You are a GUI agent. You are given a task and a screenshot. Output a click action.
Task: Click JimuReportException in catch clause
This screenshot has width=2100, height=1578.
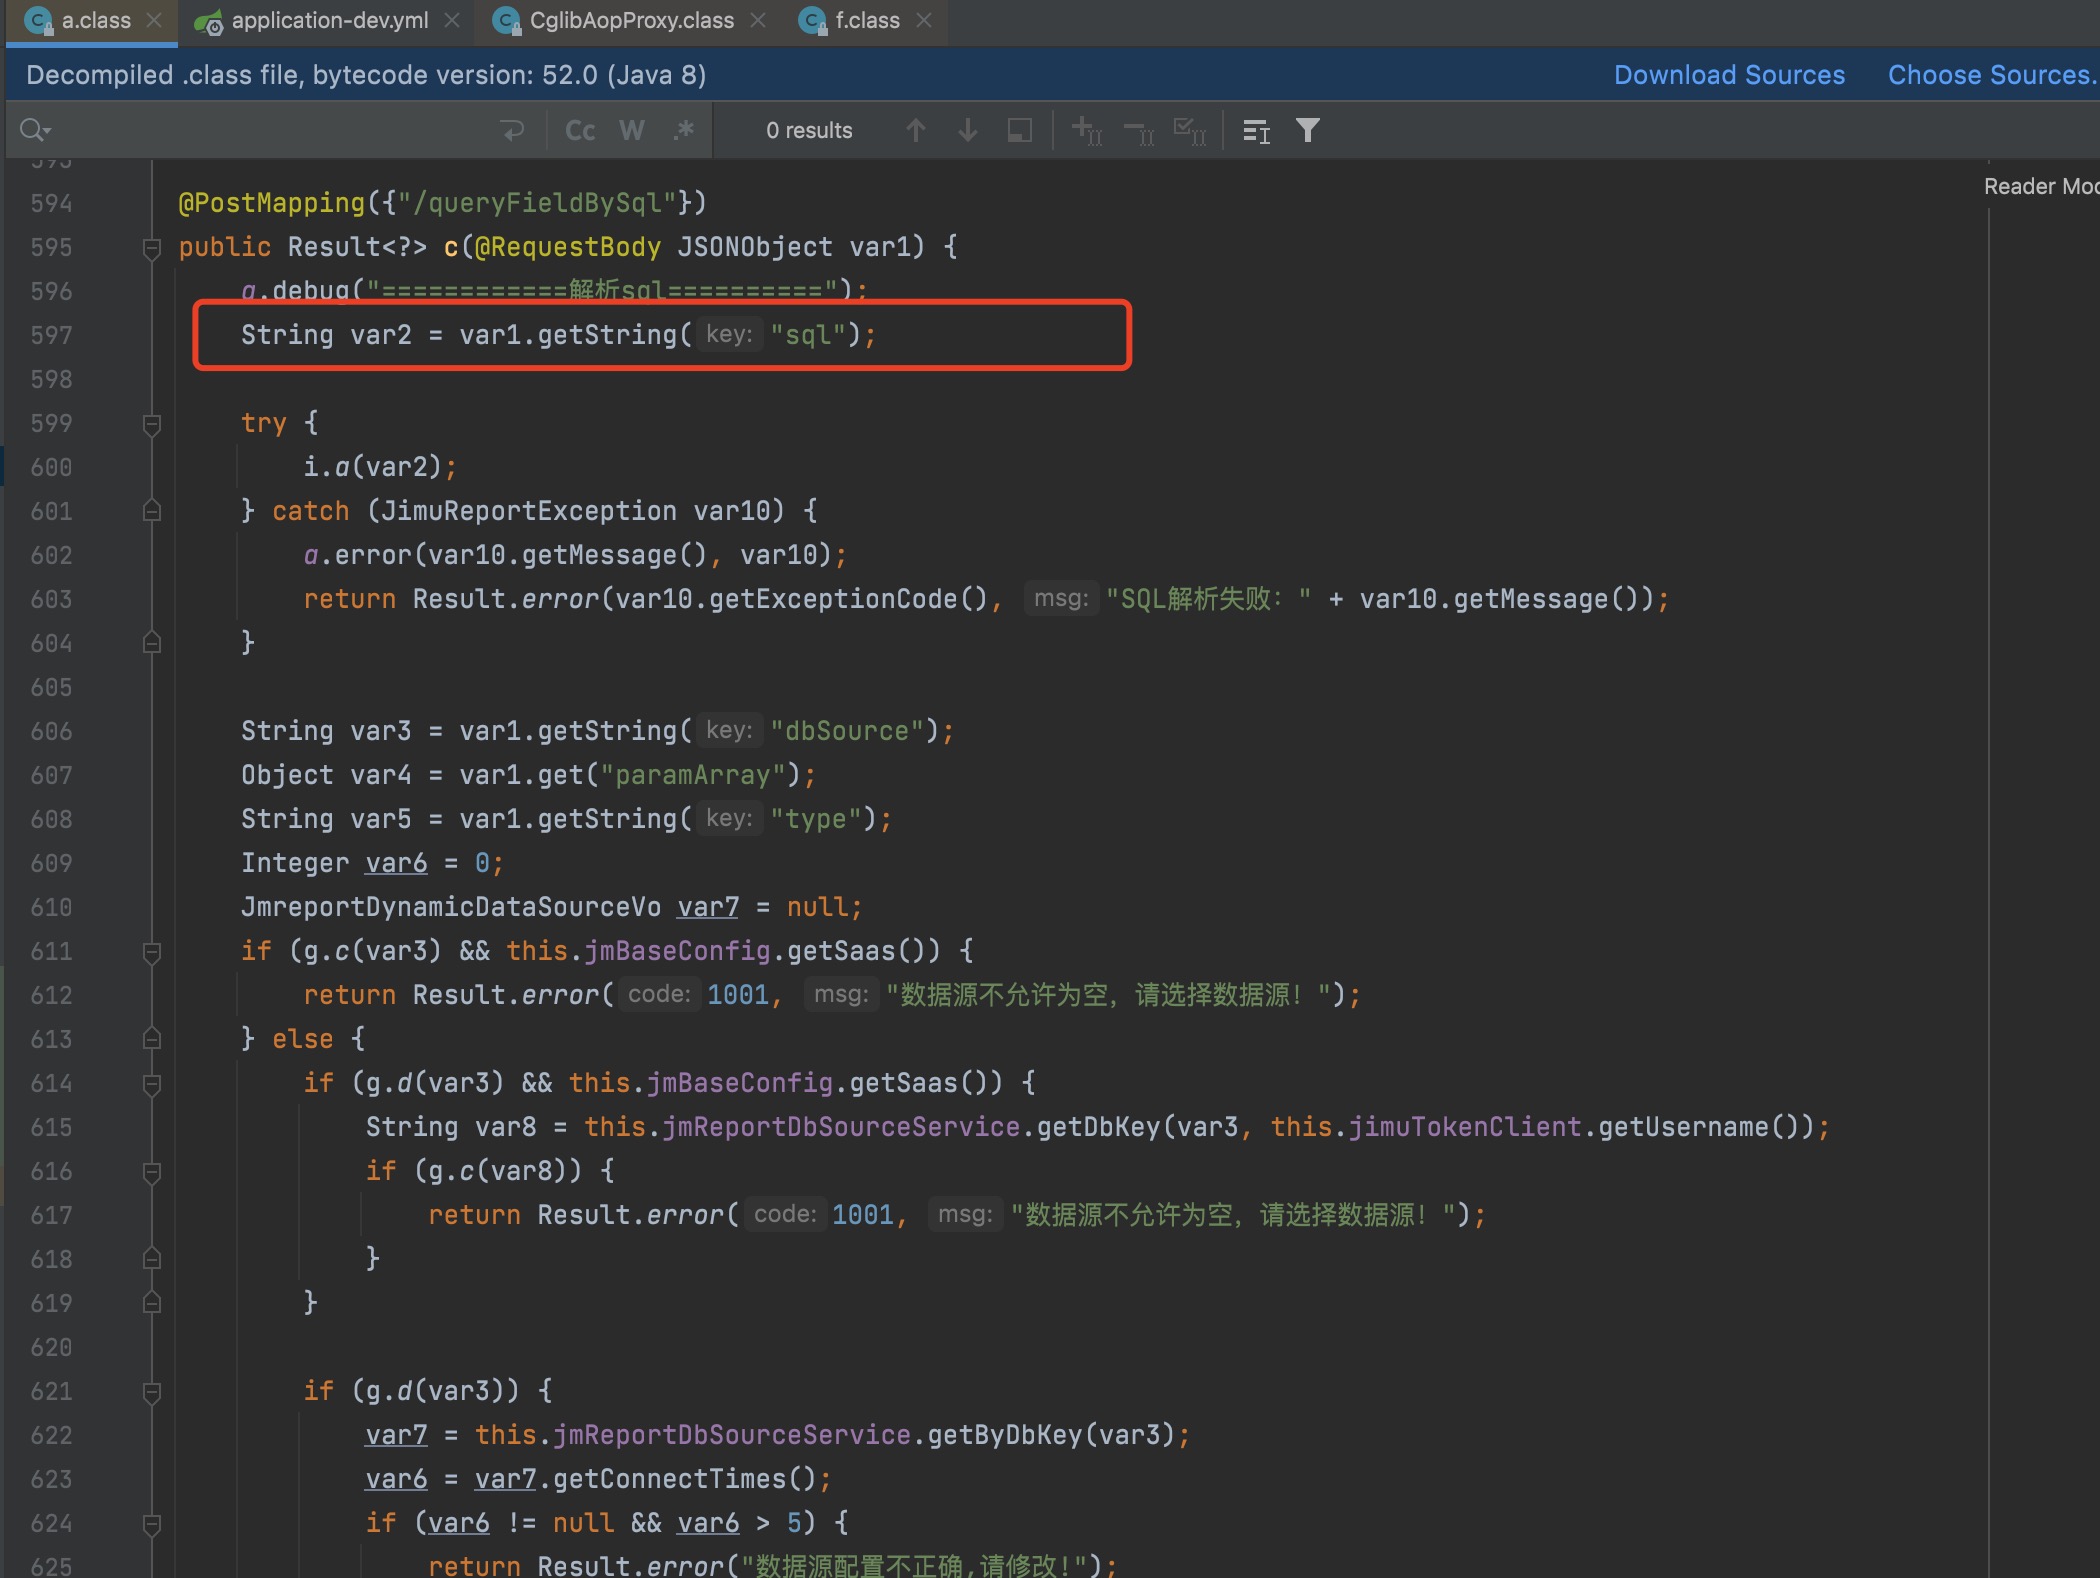coord(529,511)
